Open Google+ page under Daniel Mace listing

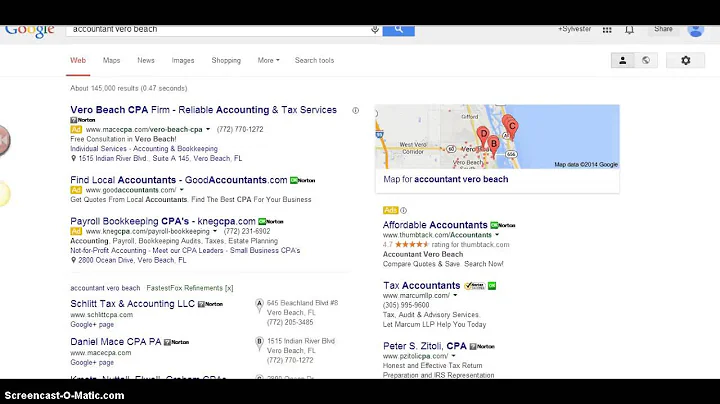(92, 363)
